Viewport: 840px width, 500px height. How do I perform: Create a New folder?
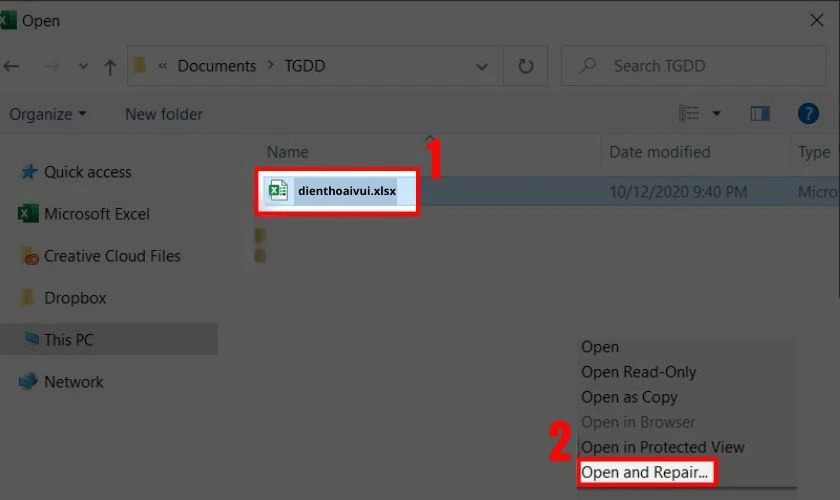[164, 114]
